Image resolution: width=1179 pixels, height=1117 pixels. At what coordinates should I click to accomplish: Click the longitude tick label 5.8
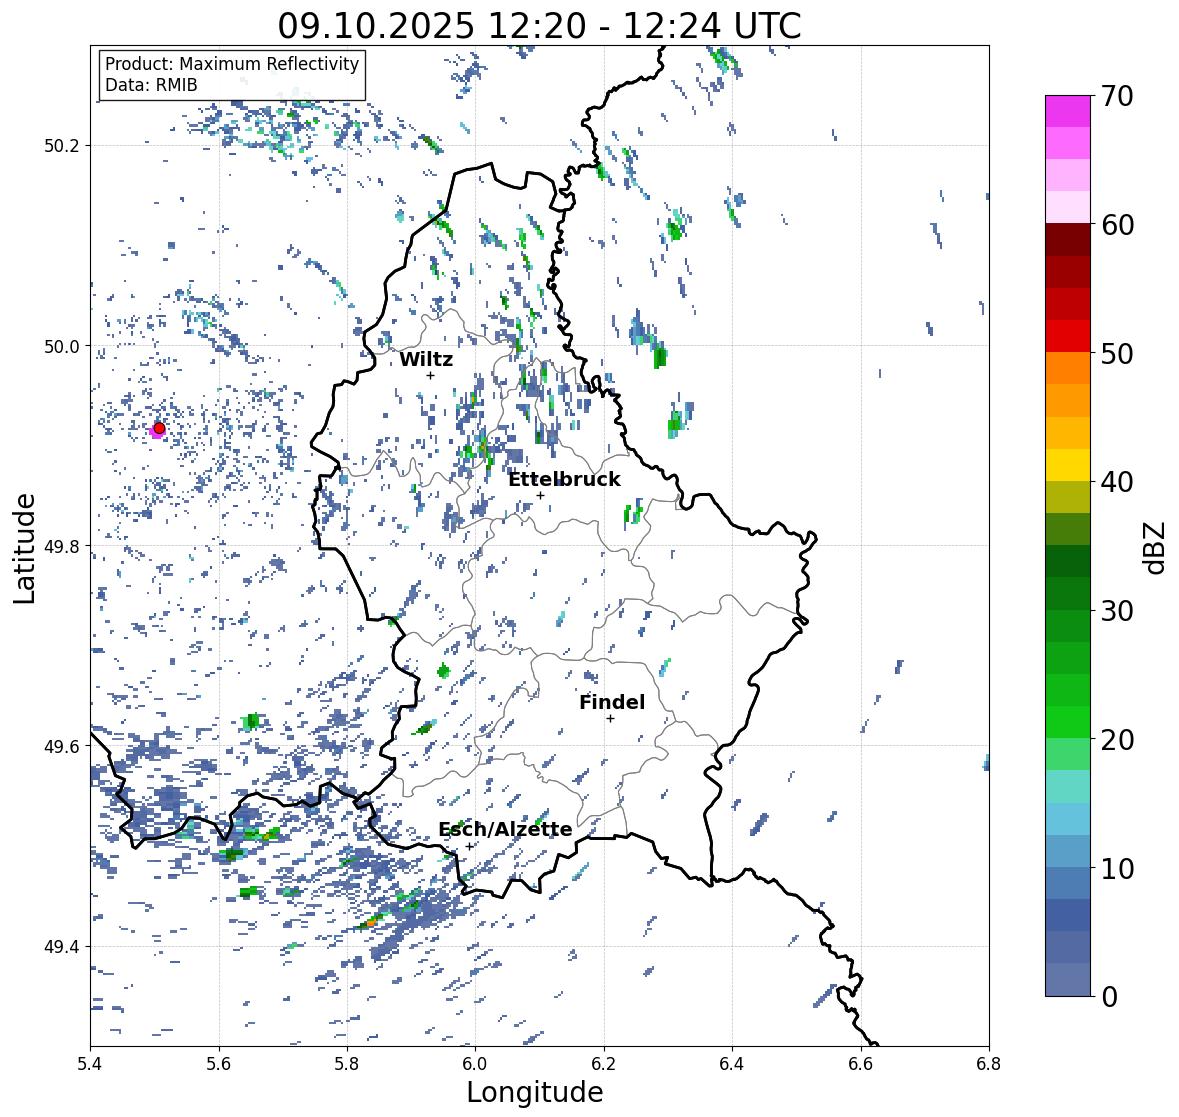tap(347, 1064)
